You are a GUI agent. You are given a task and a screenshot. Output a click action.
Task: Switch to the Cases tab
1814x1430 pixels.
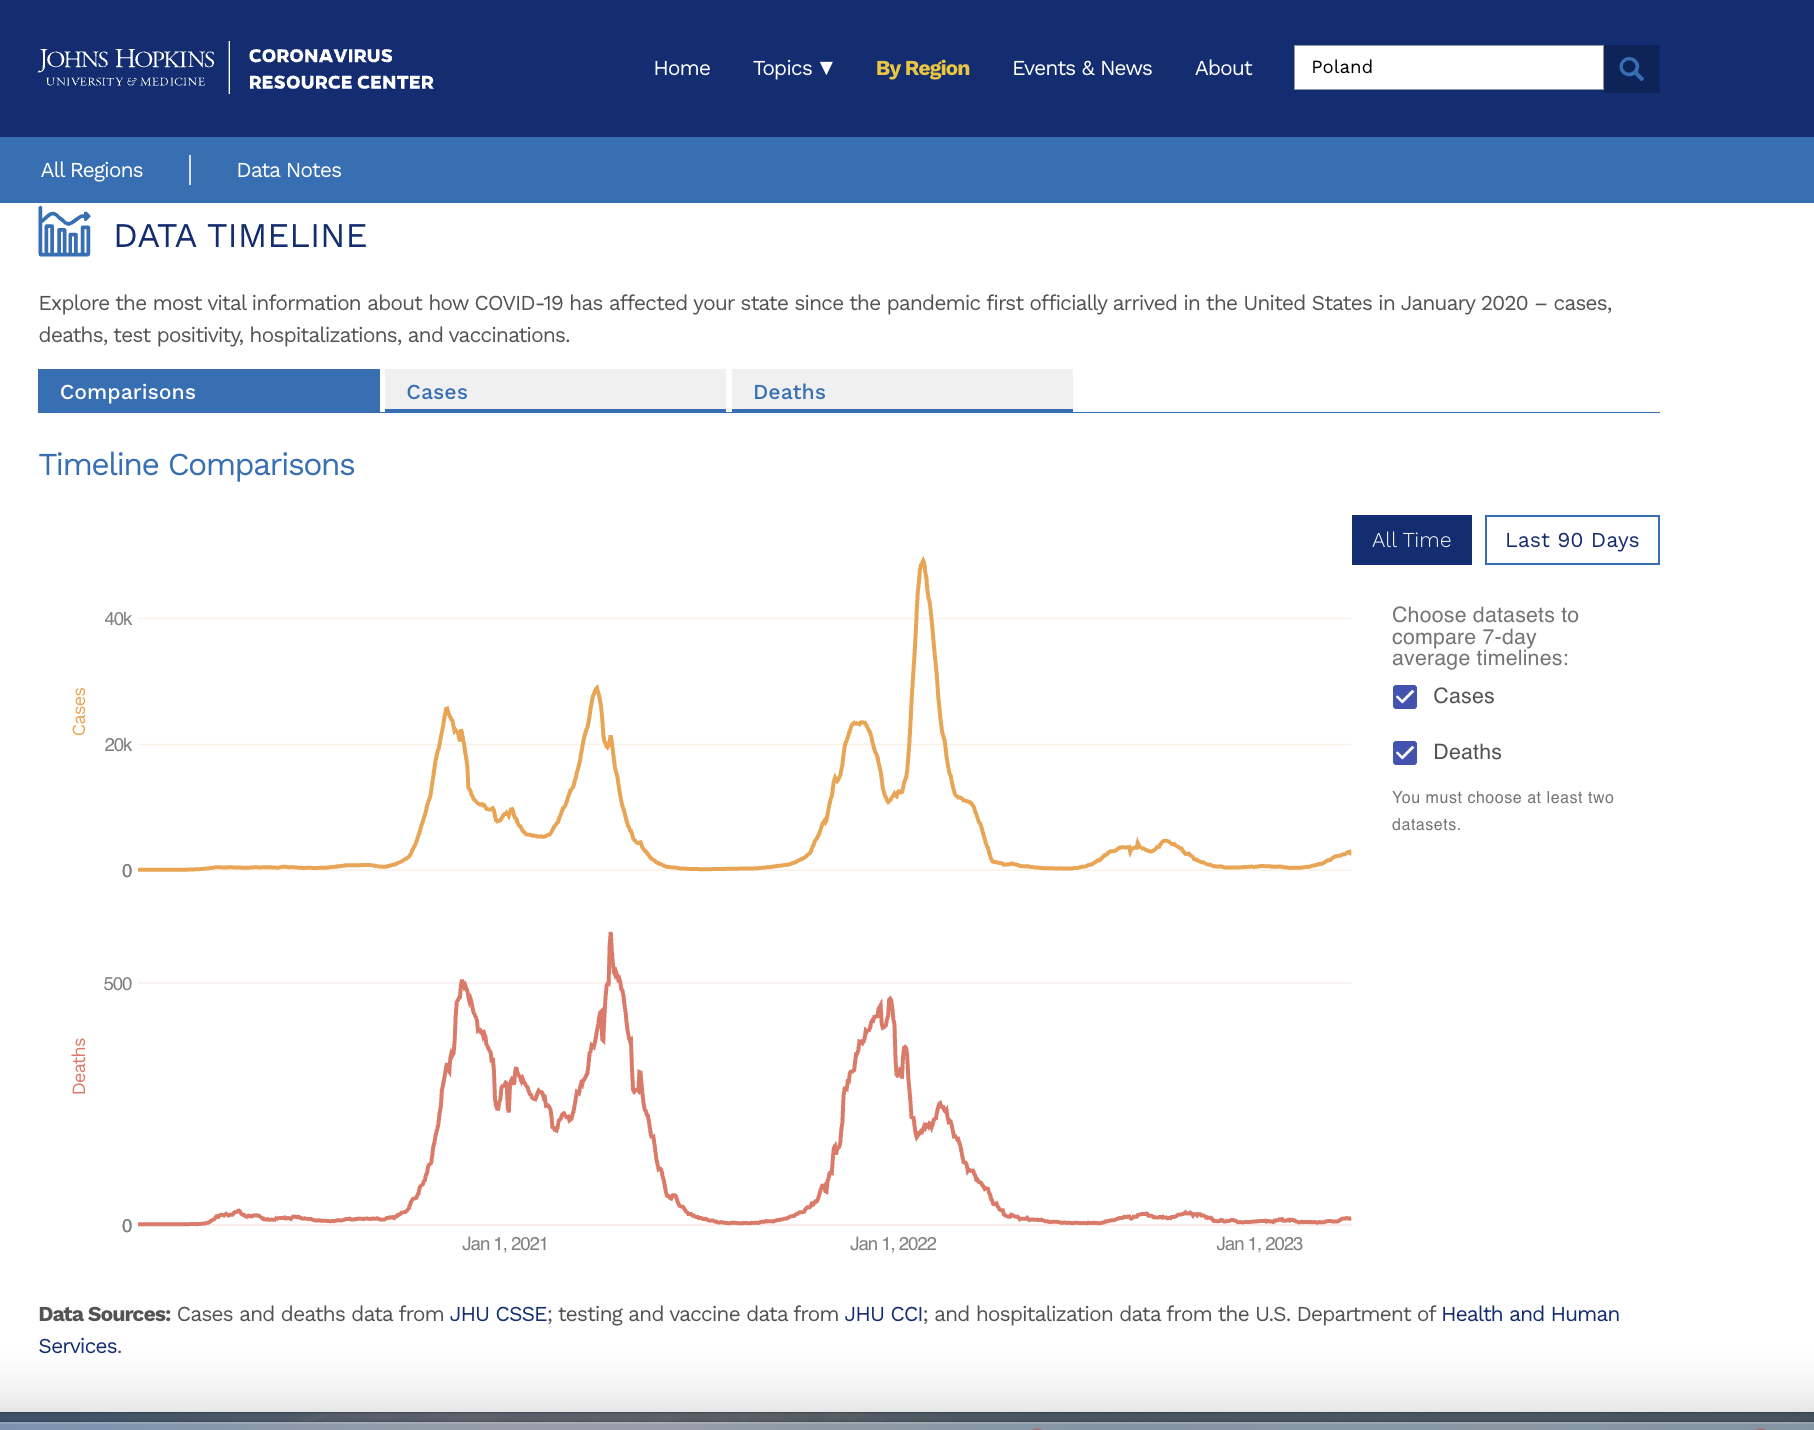(x=555, y=391)
